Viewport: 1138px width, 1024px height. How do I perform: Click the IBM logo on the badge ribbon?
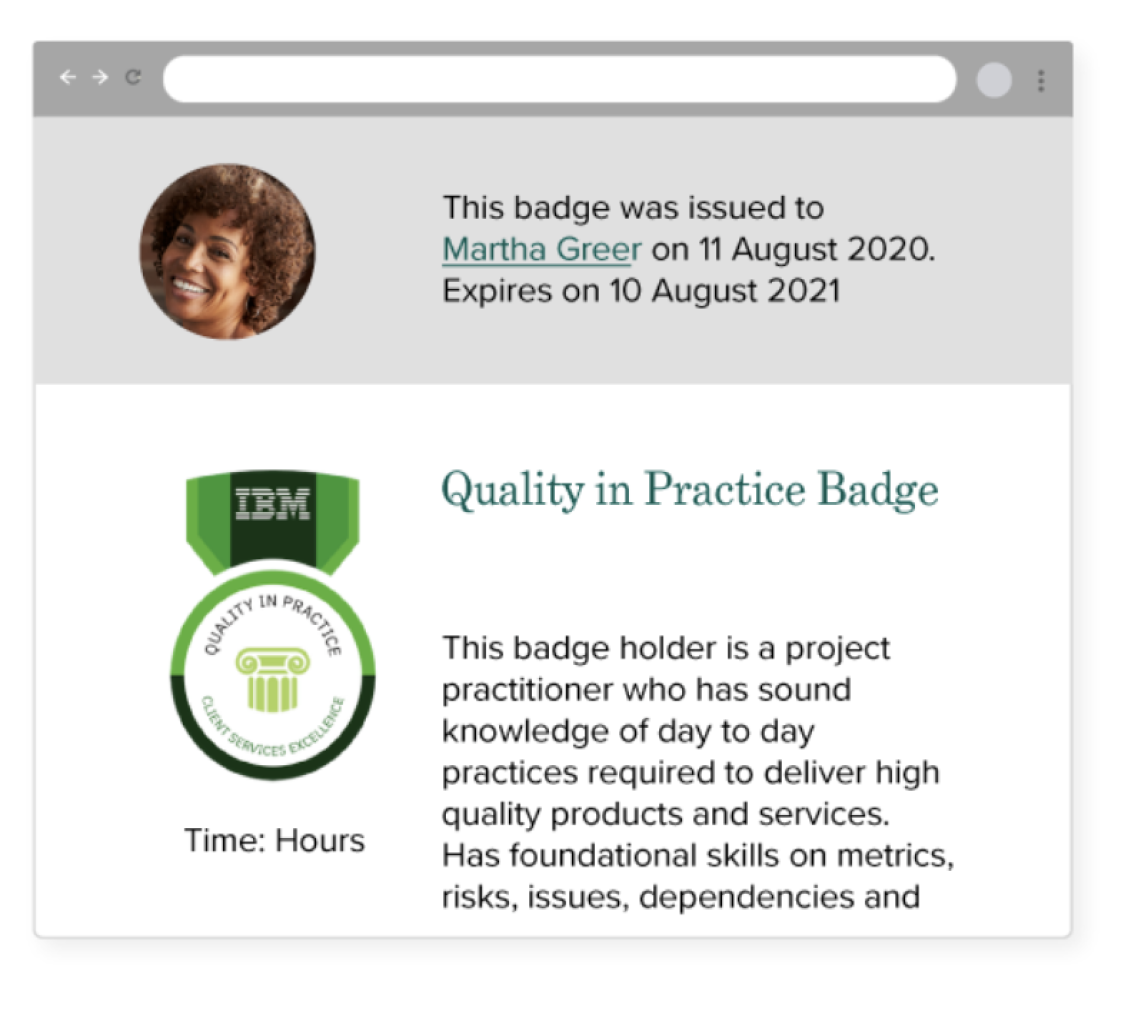[273, 504]
